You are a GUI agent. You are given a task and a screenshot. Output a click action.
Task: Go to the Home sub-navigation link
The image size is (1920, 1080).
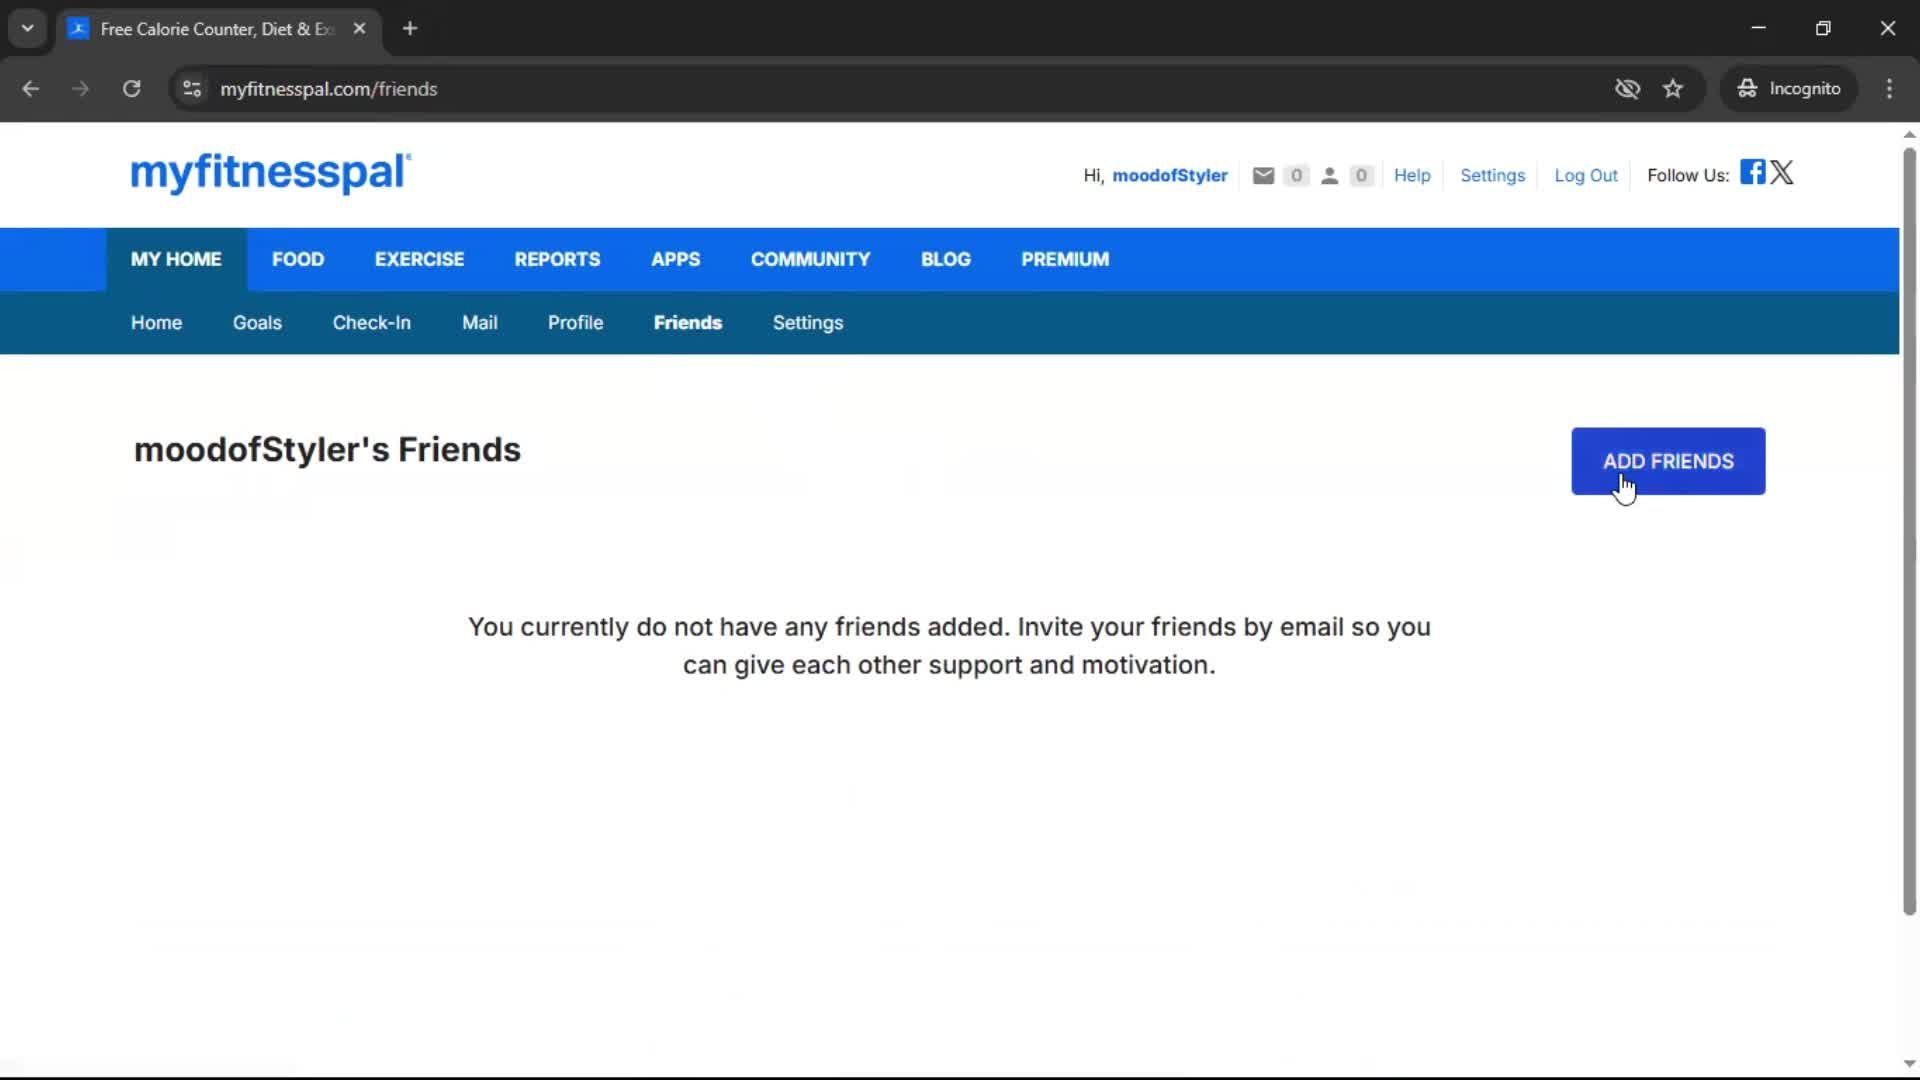156,323
